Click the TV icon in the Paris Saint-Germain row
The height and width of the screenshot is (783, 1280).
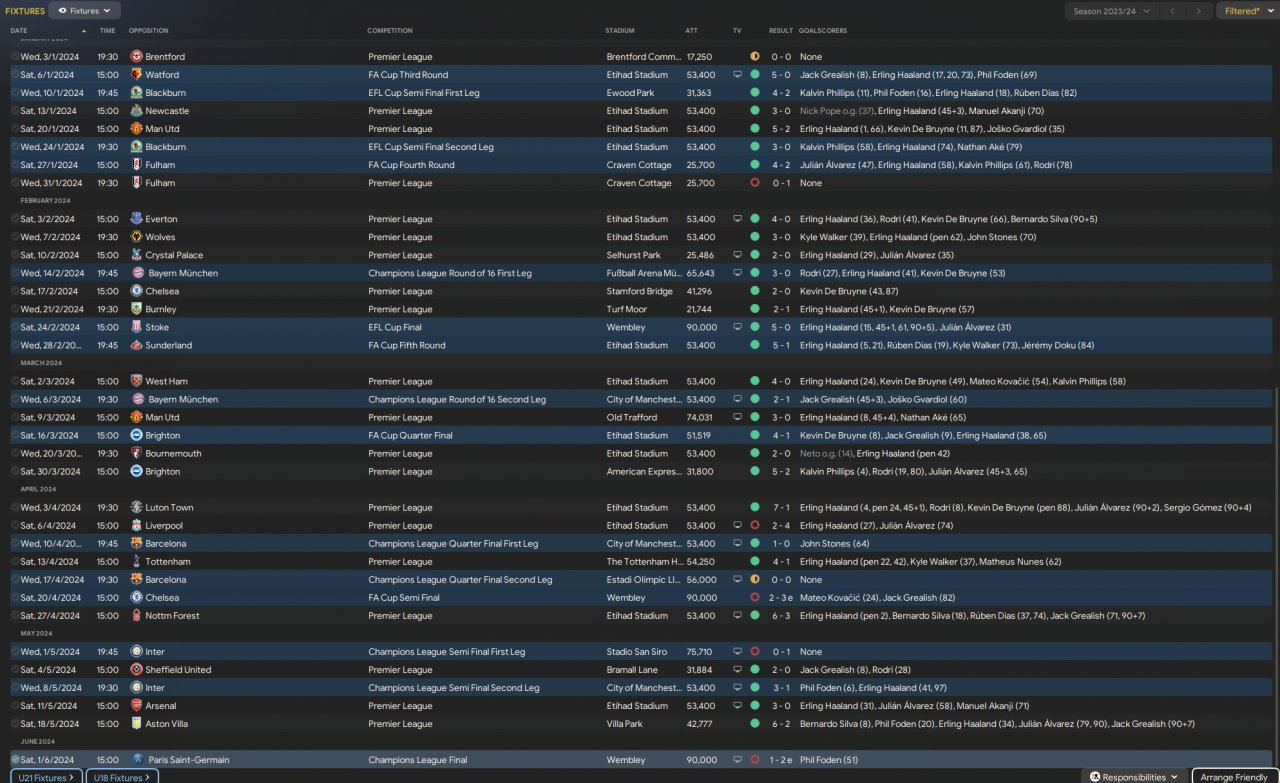pyautogui.click(x=738, y=759)
